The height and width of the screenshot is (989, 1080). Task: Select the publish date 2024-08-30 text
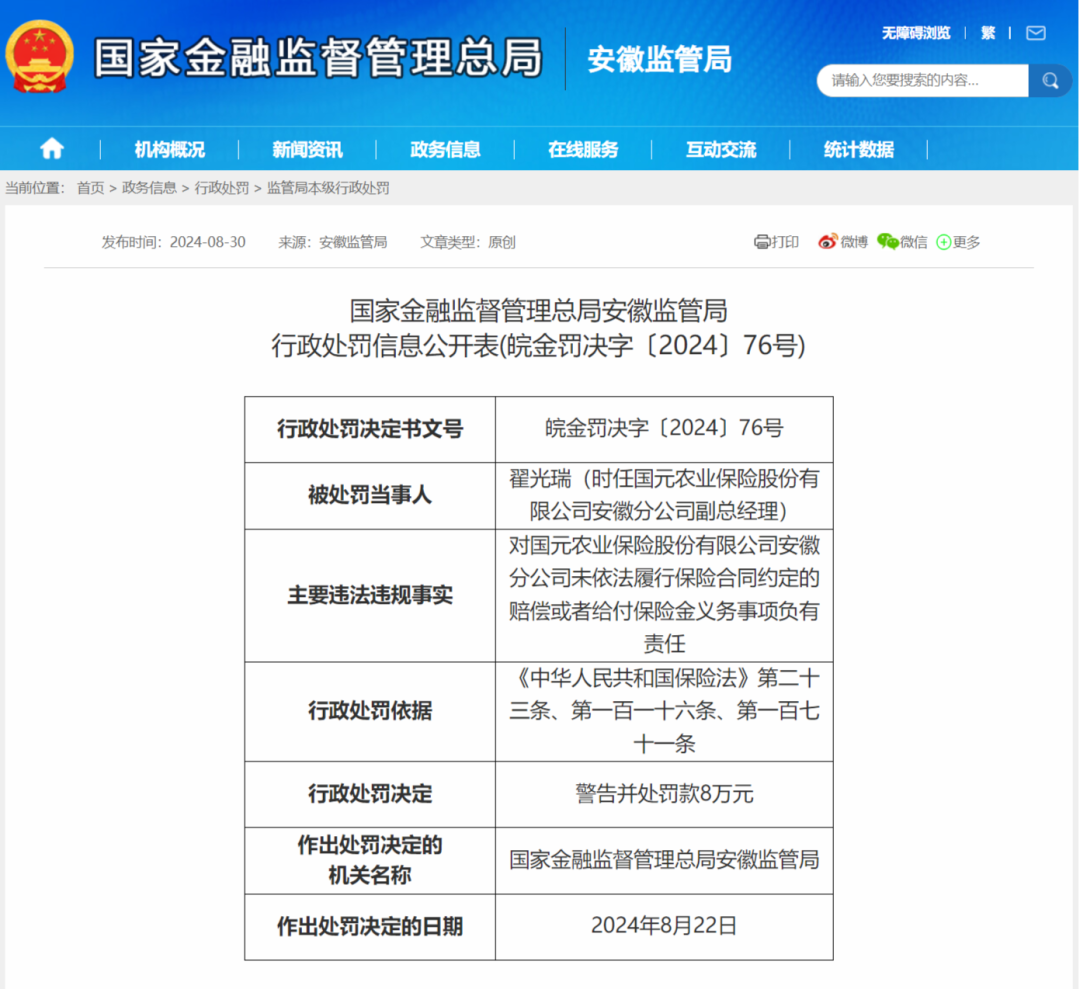point(207,242)
